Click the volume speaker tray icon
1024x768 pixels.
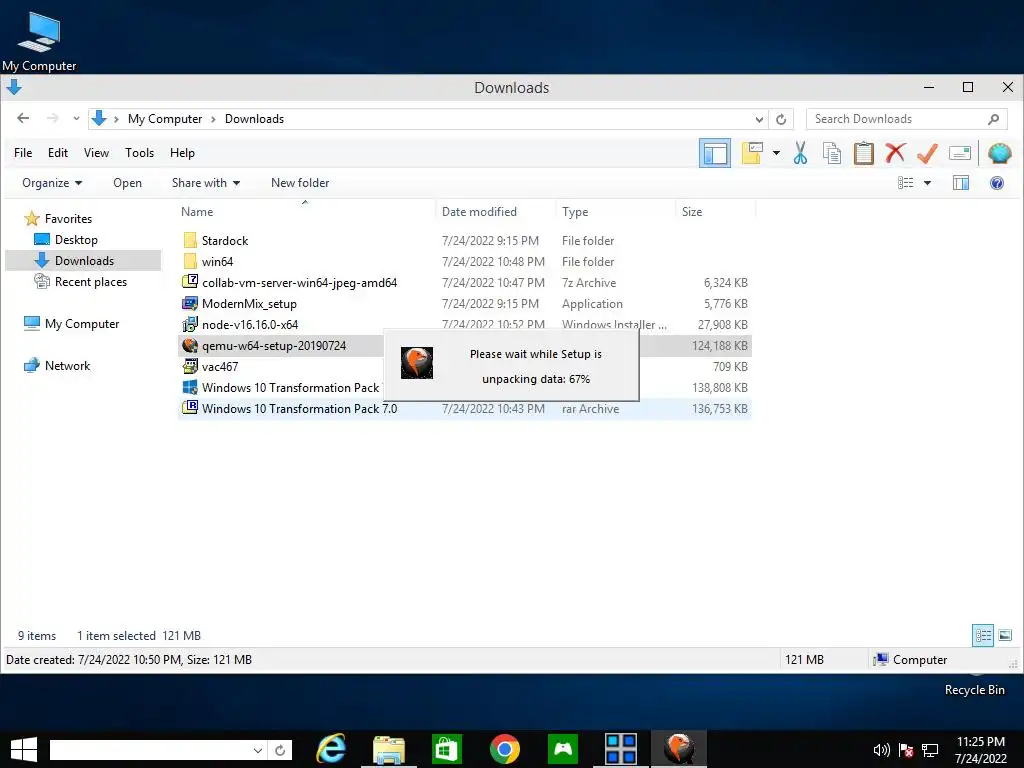click(881, 750)
